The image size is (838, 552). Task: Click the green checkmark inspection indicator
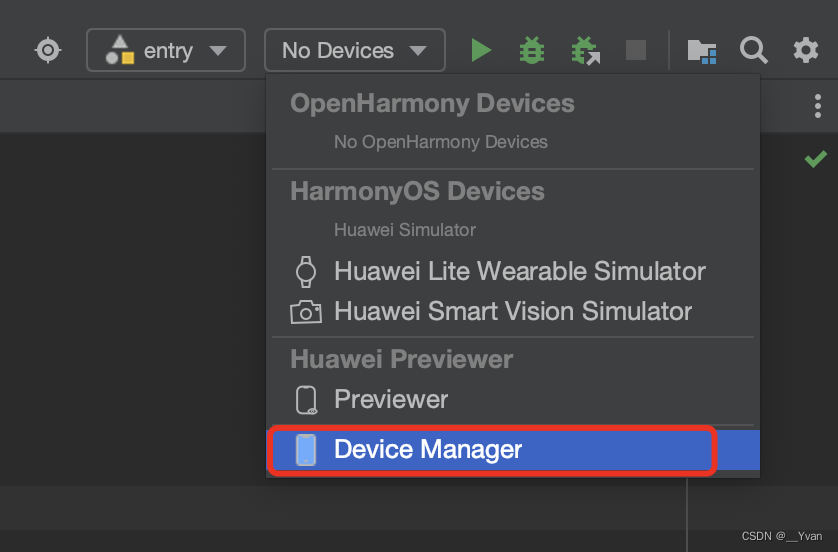click(x=816, y=159)
